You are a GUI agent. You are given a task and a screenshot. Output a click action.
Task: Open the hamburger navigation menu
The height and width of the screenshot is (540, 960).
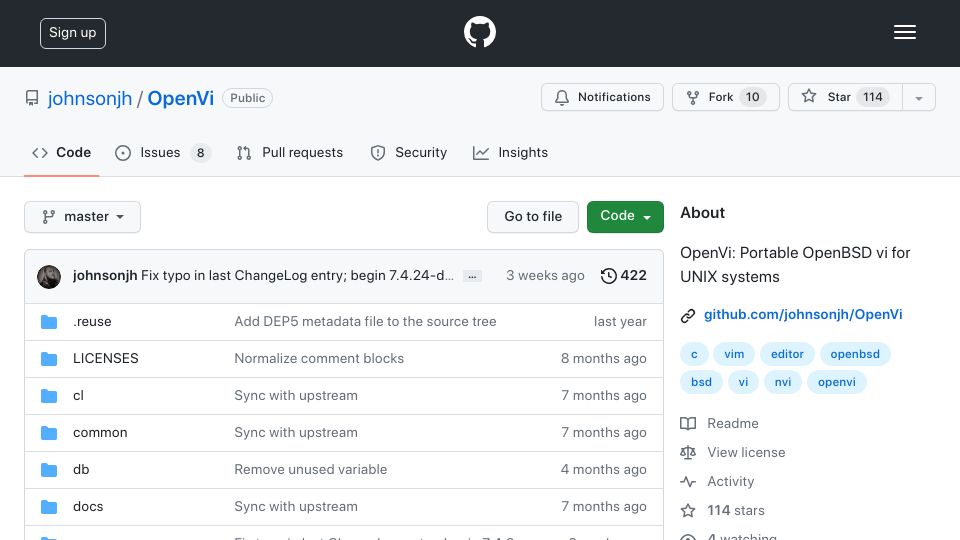pos(904,32)
